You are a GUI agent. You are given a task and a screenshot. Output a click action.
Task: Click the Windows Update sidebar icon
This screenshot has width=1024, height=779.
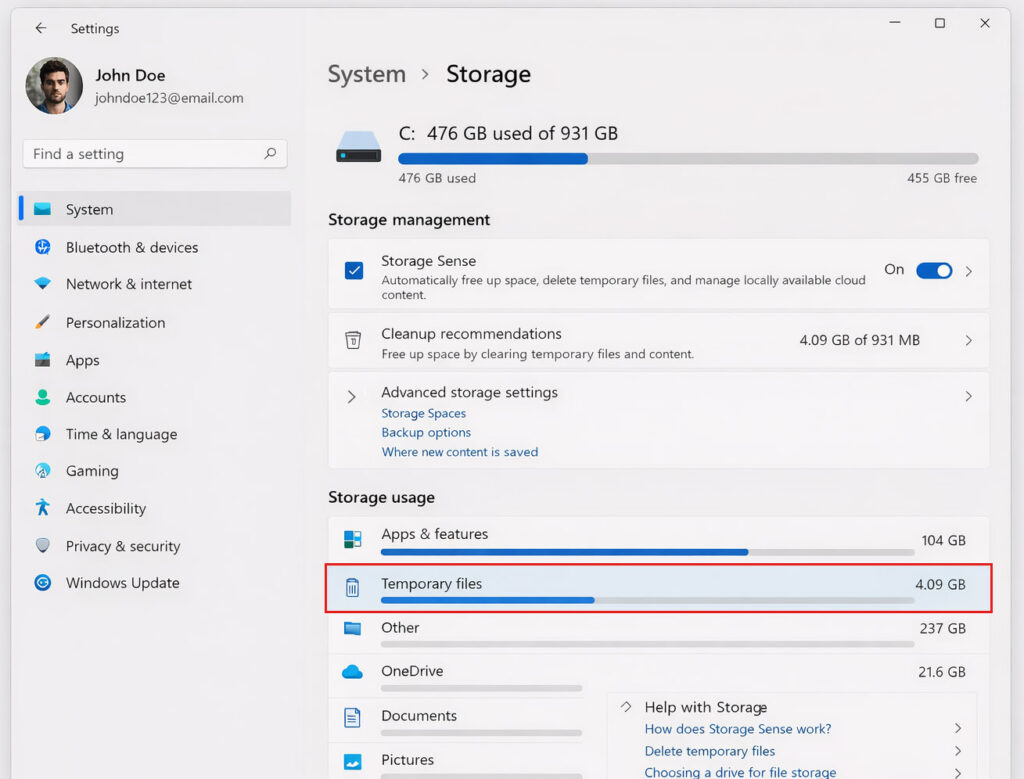point(42,583)
